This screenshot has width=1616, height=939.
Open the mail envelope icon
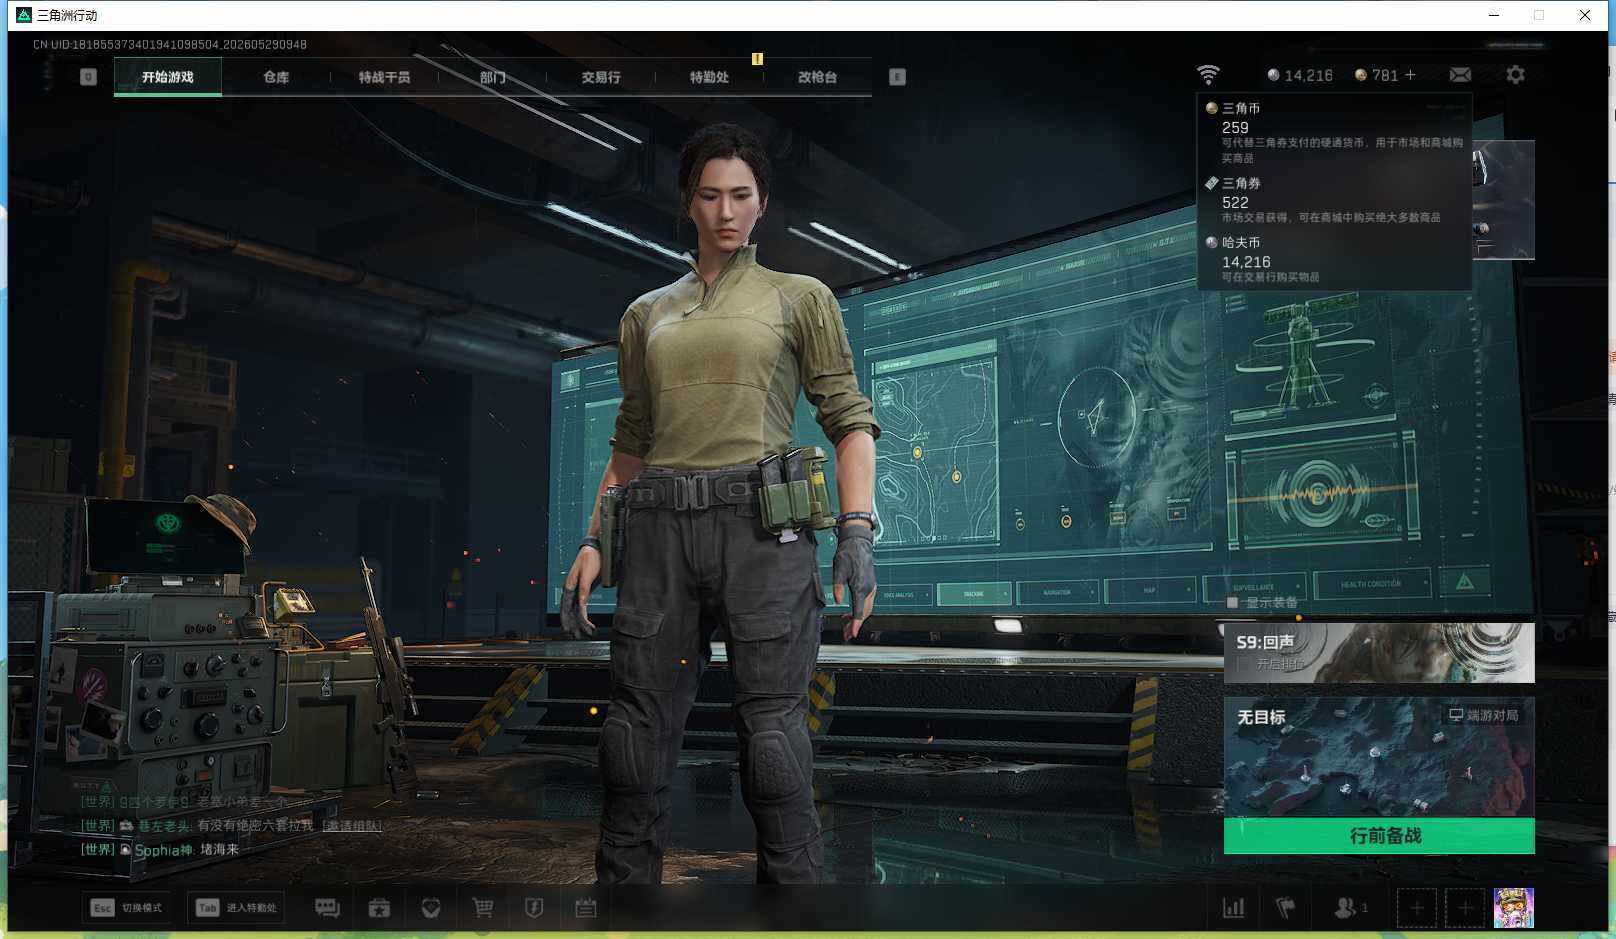click(1460, 75)
